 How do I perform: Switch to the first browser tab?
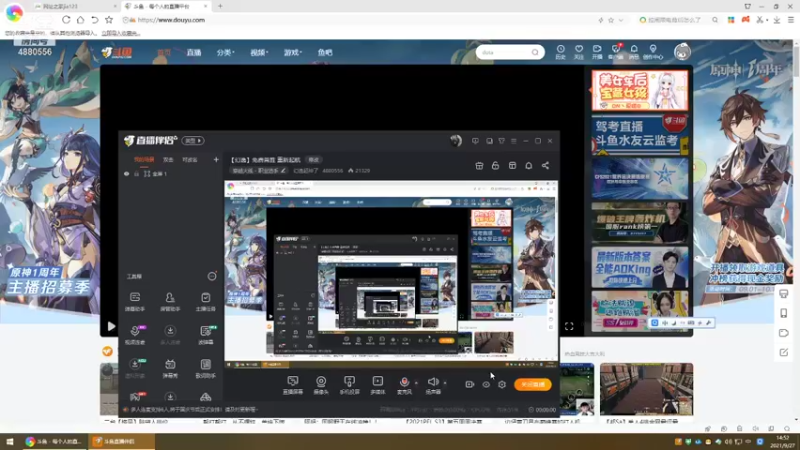click(x=74, y=6)
